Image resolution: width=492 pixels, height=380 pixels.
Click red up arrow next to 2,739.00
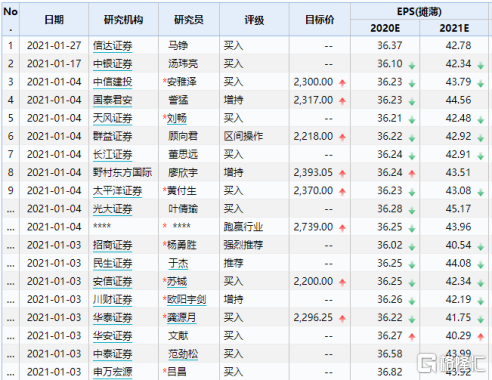pos(342,228)
